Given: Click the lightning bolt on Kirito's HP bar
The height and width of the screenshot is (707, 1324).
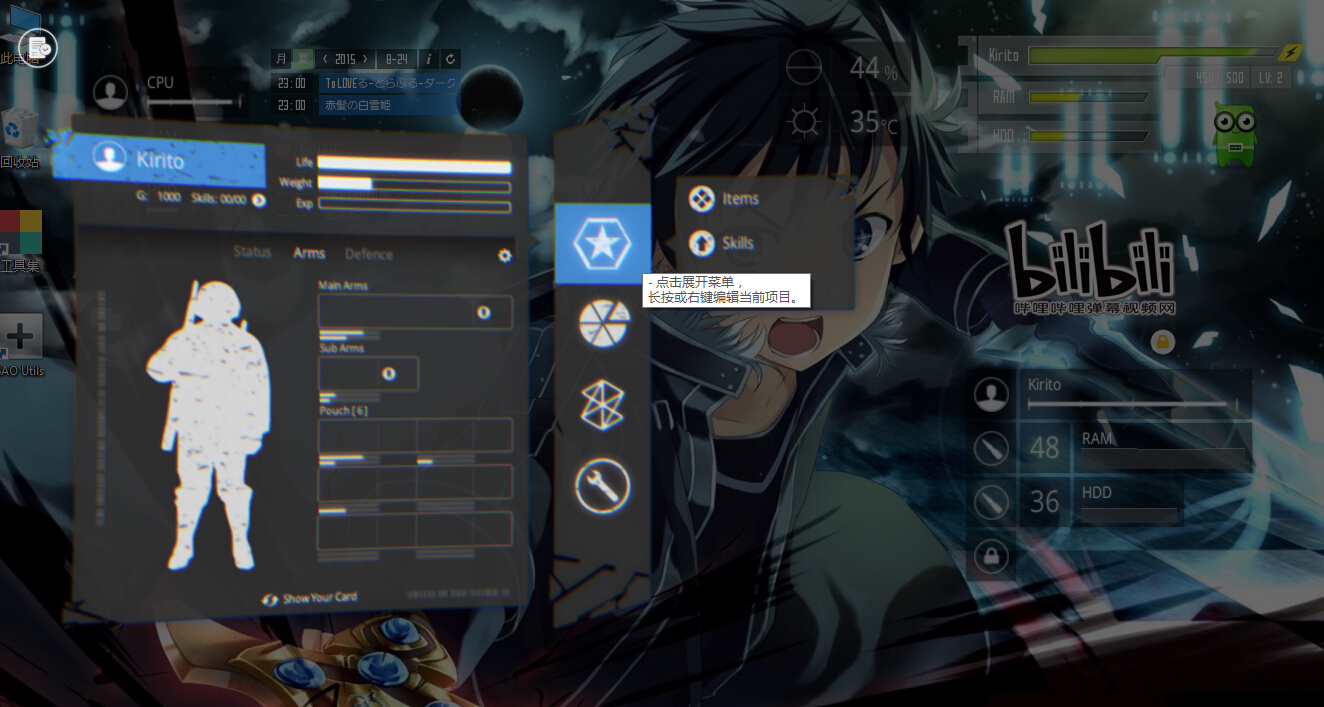Looking at the screenshot, I should 1292,53.
